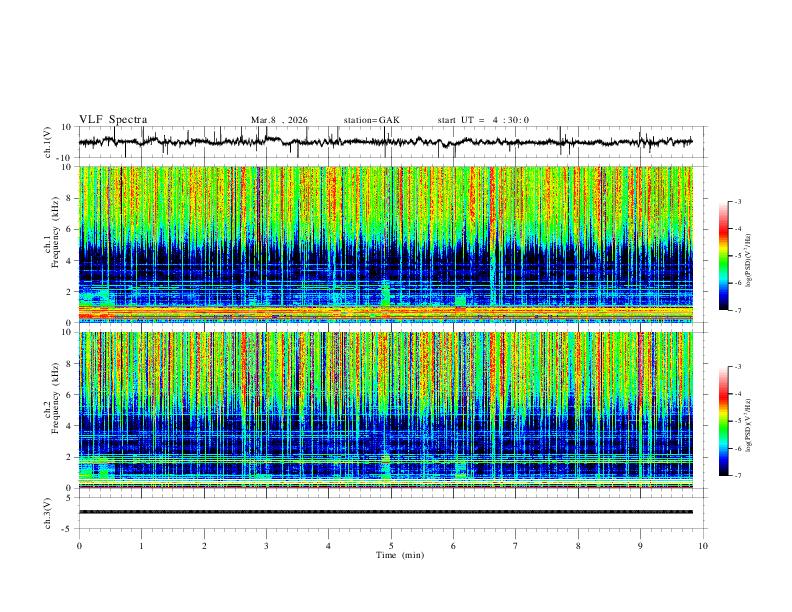
Task: Click the ch.1 spectrogram panel
Action: click(385, 244)
